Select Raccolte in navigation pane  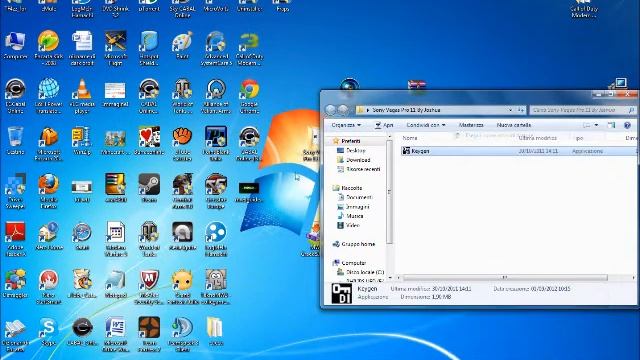point(351,188)
